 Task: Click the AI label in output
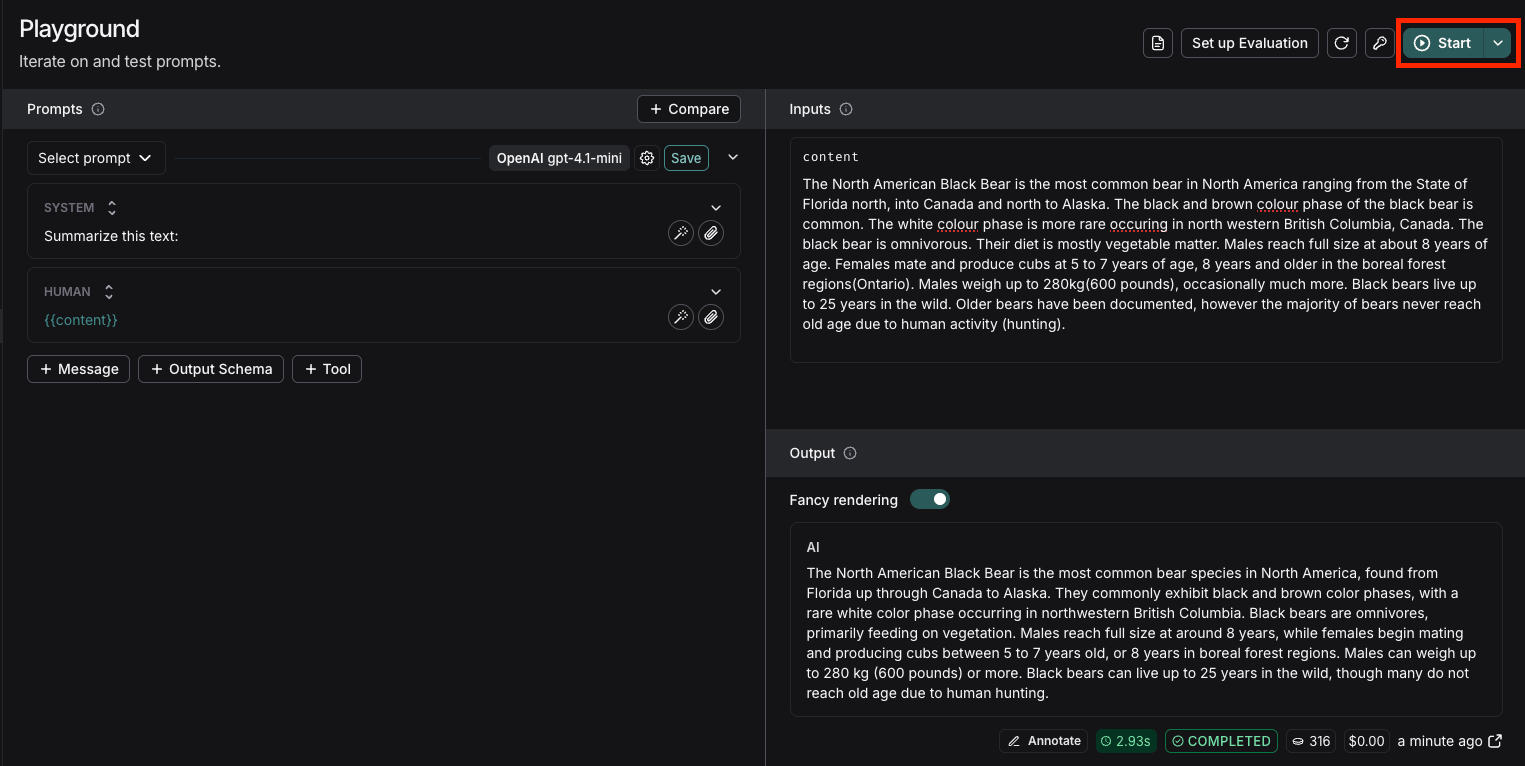813,547
